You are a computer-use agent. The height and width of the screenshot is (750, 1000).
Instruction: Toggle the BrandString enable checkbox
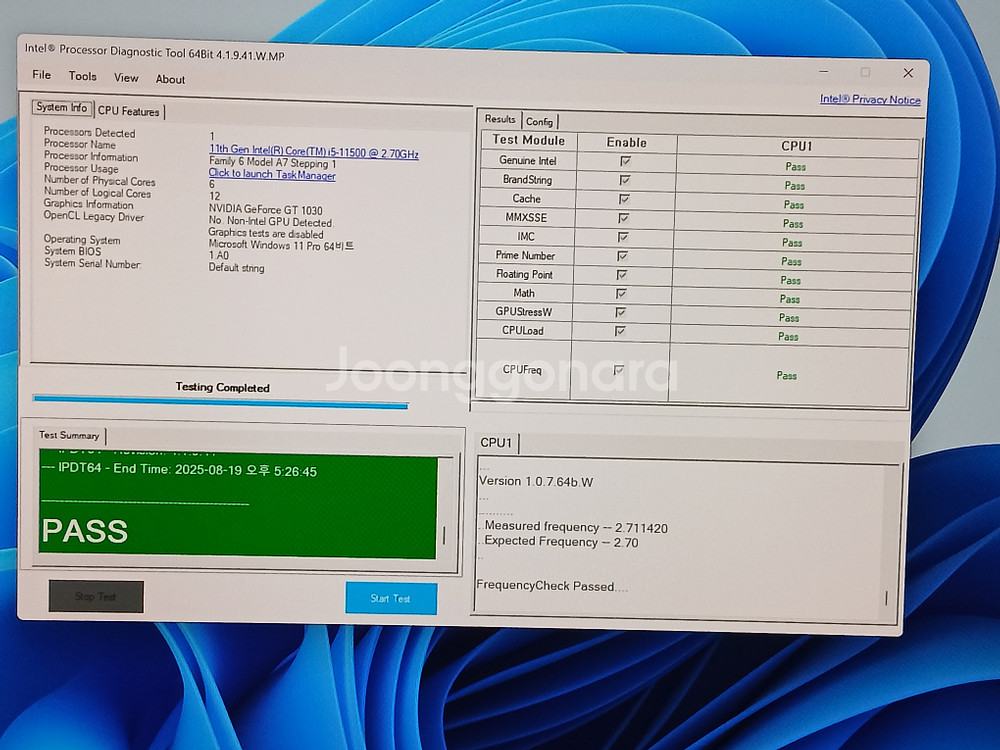coord(625,180)
